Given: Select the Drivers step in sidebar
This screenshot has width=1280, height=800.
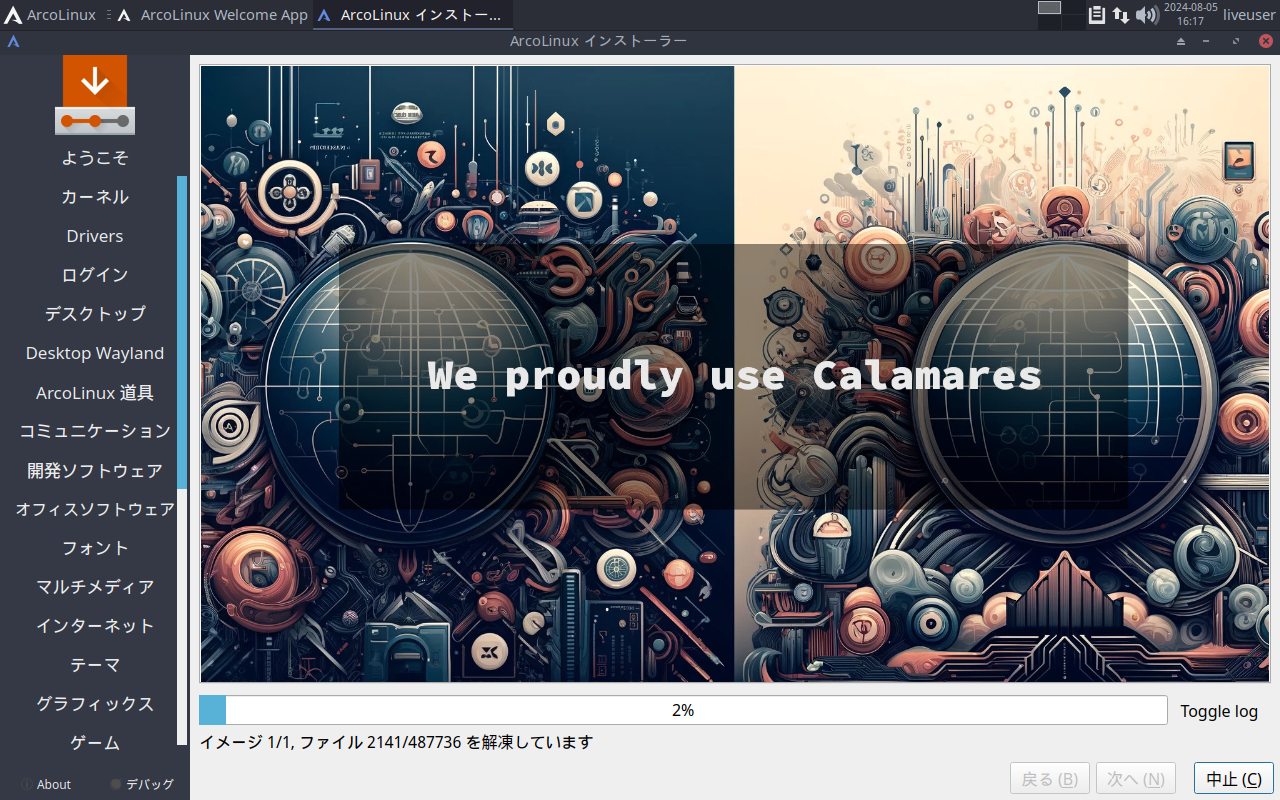Looking at the screenshot, I should pyautogui.click(x=95, y=236).
